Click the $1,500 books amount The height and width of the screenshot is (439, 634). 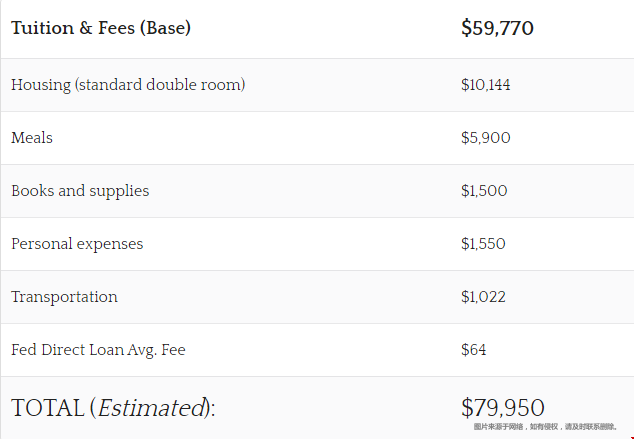(484, 191)
